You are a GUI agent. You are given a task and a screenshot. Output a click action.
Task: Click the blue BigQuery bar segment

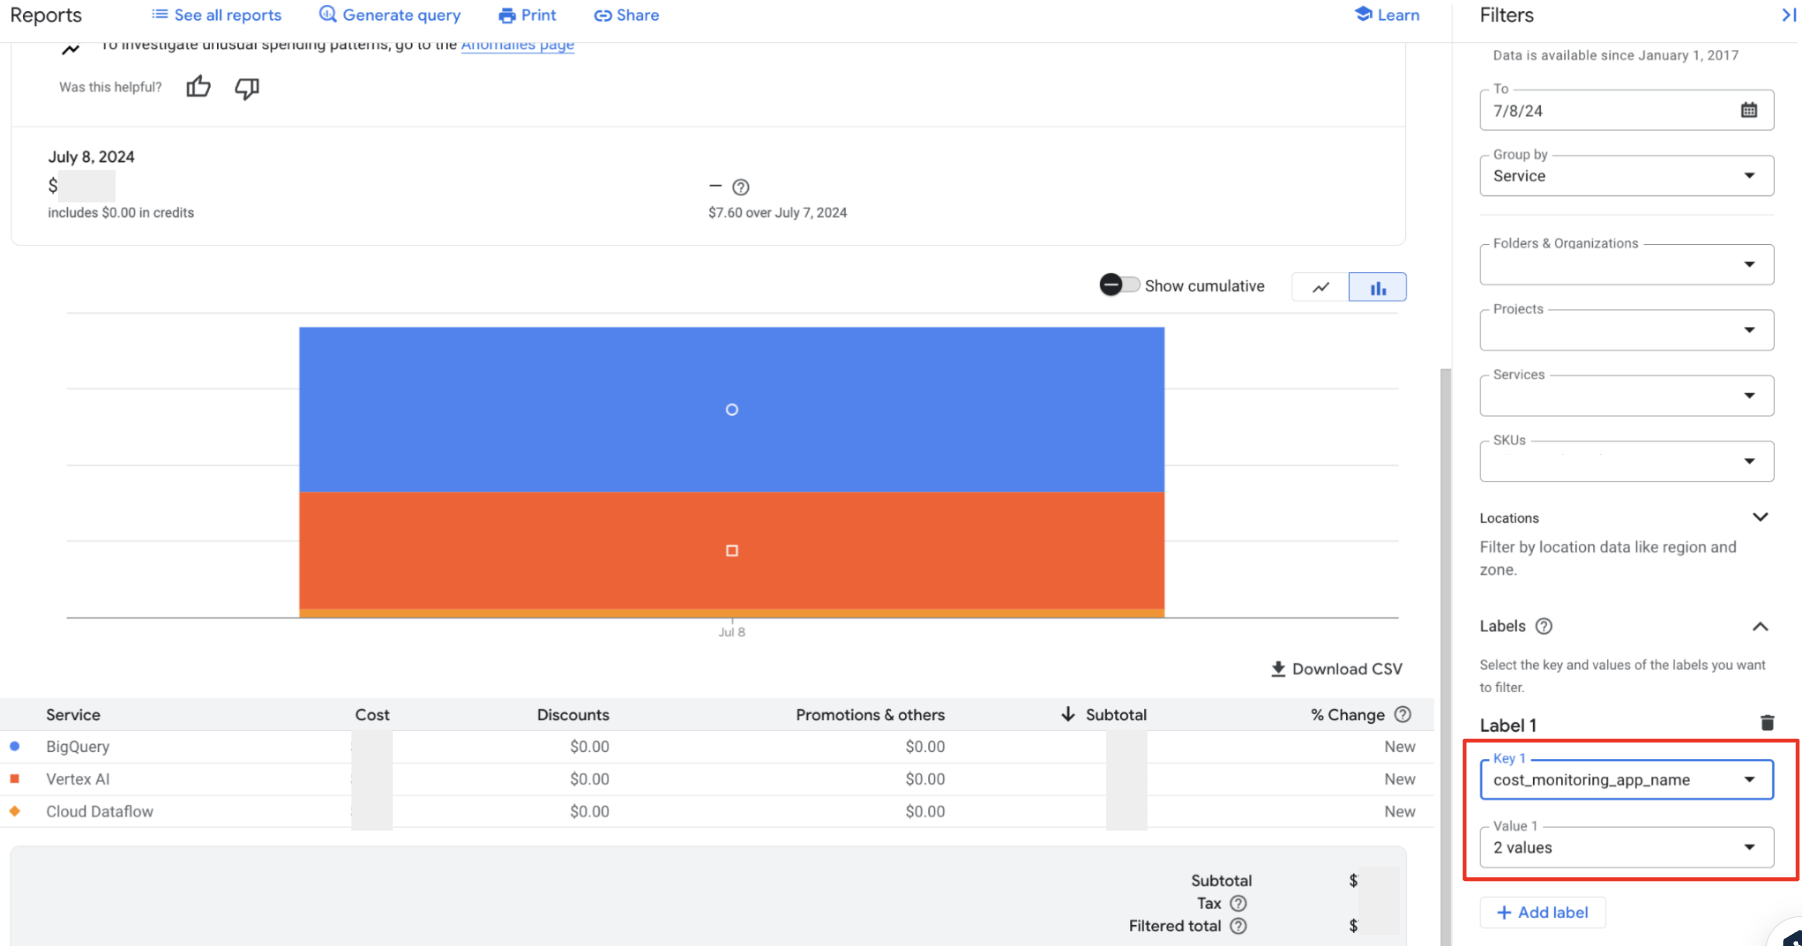[x=732, y=409]
